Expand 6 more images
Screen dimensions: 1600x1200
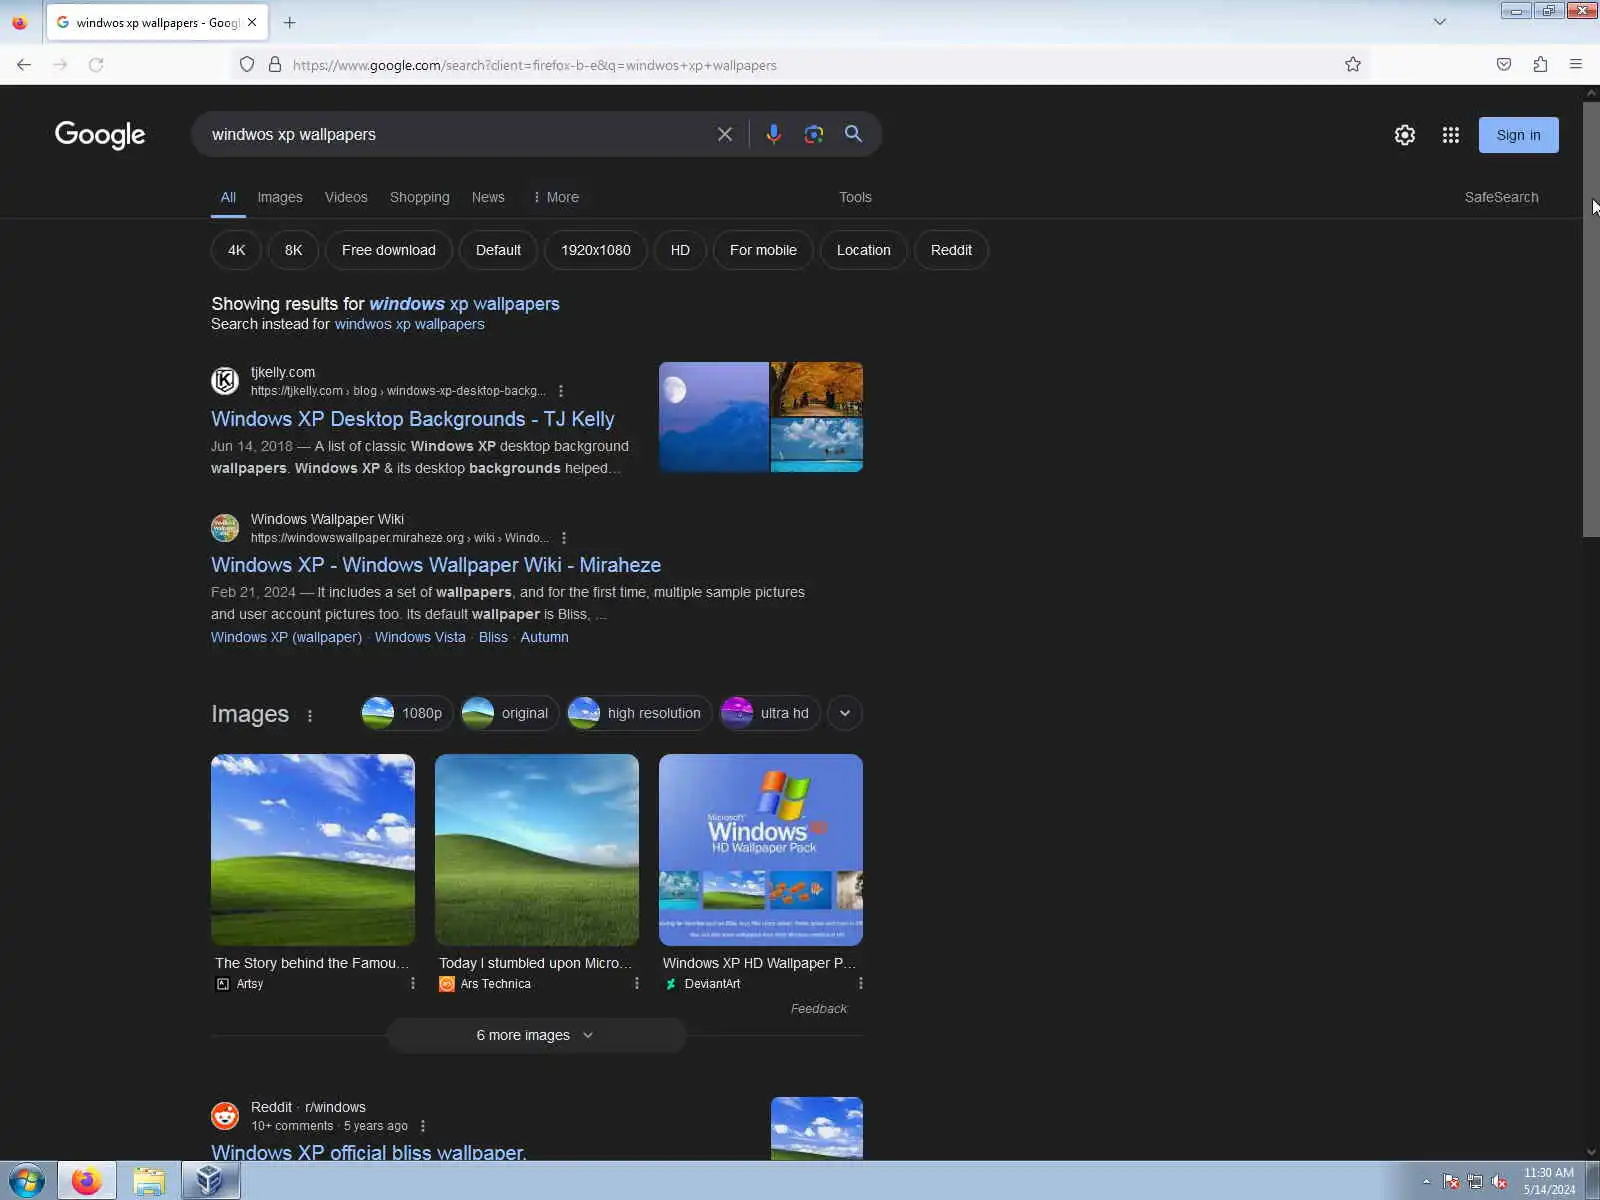click(536, 1035)
